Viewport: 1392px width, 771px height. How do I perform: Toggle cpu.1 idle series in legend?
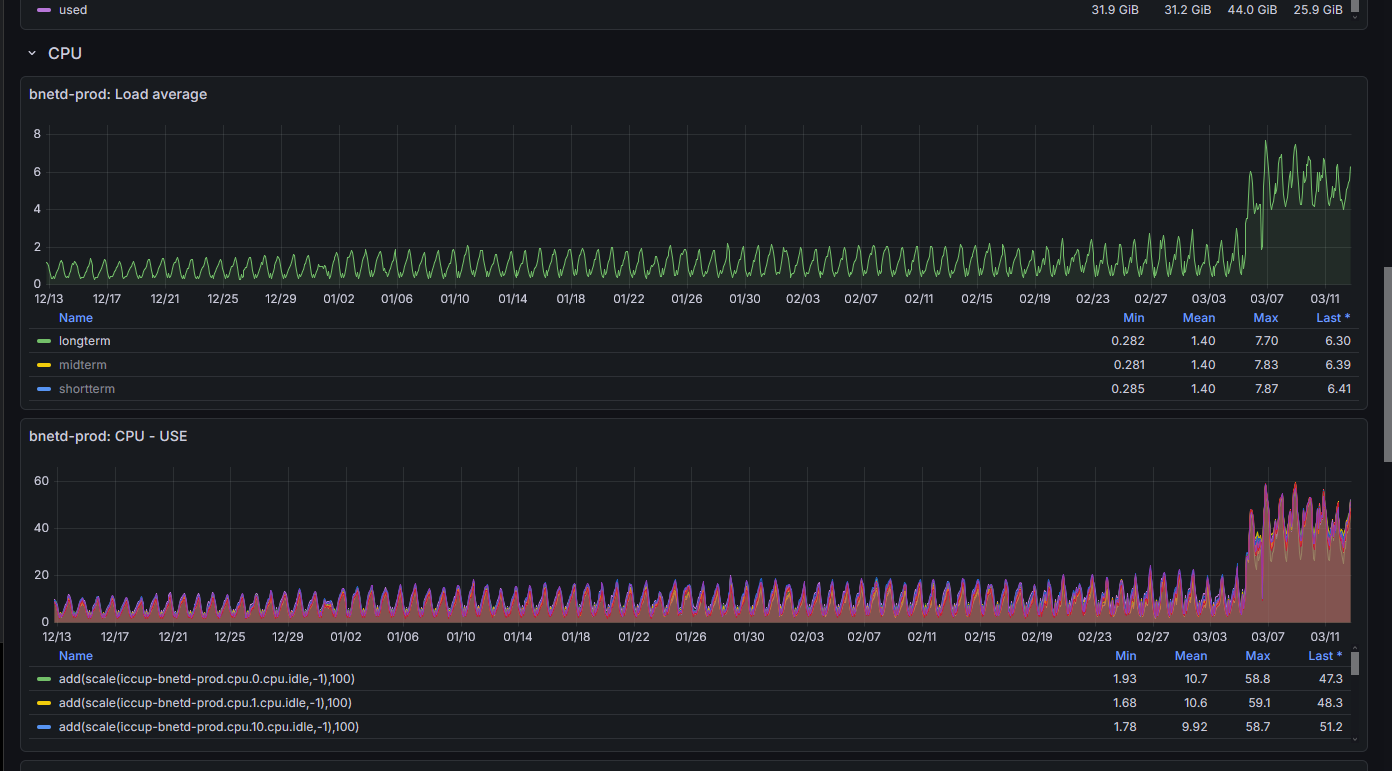(205, 703)
